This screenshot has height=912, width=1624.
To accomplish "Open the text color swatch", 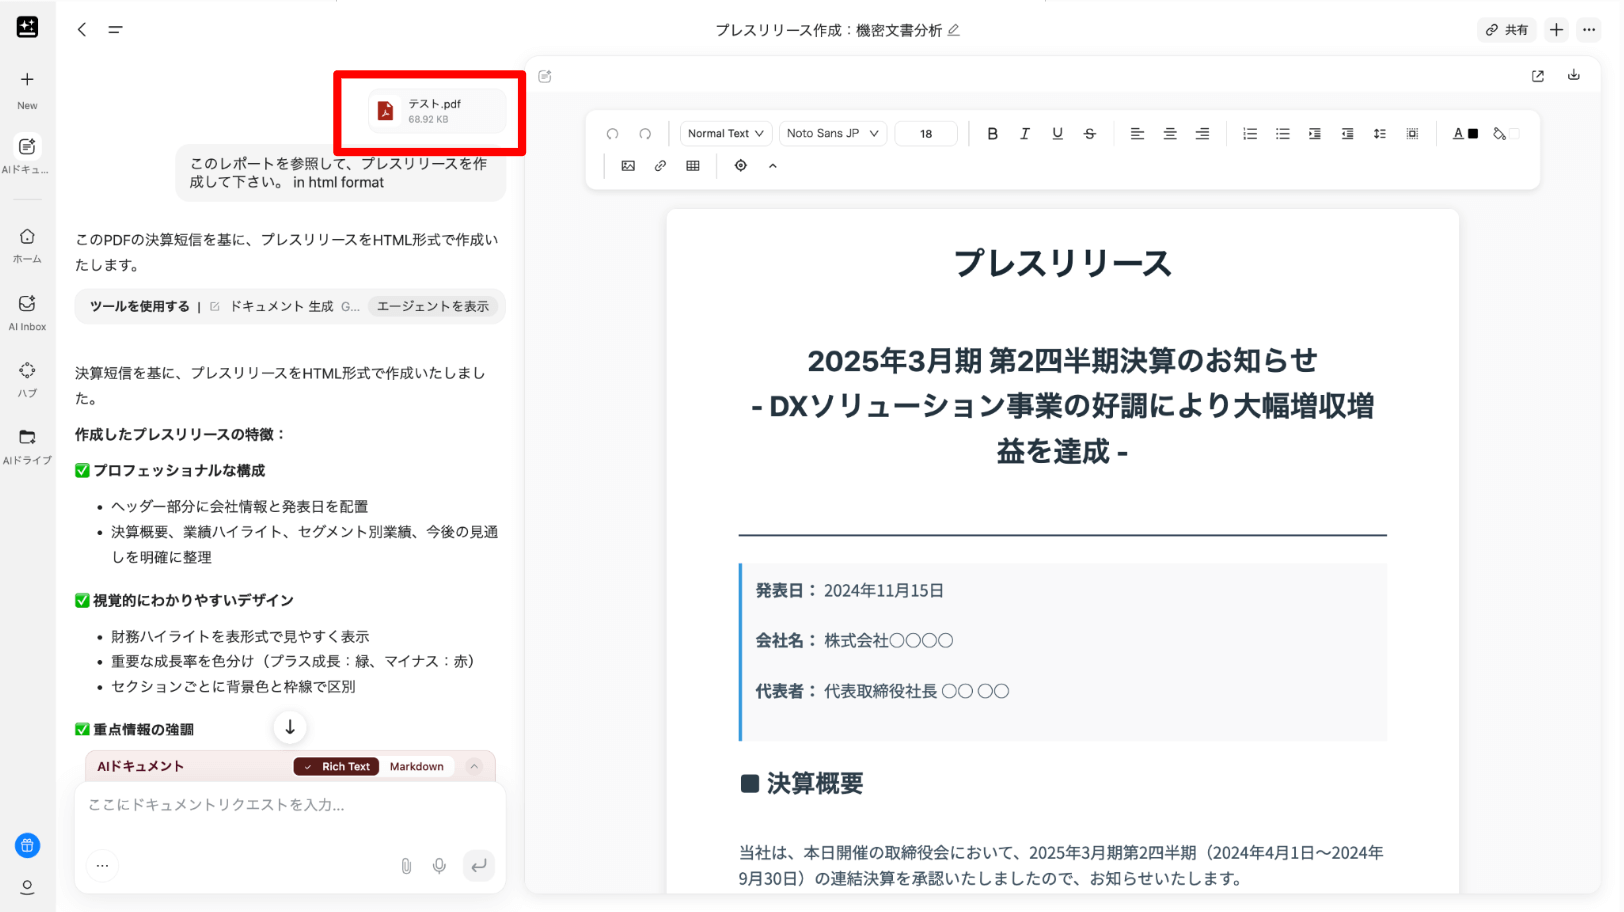I will tap(1465, 134).
